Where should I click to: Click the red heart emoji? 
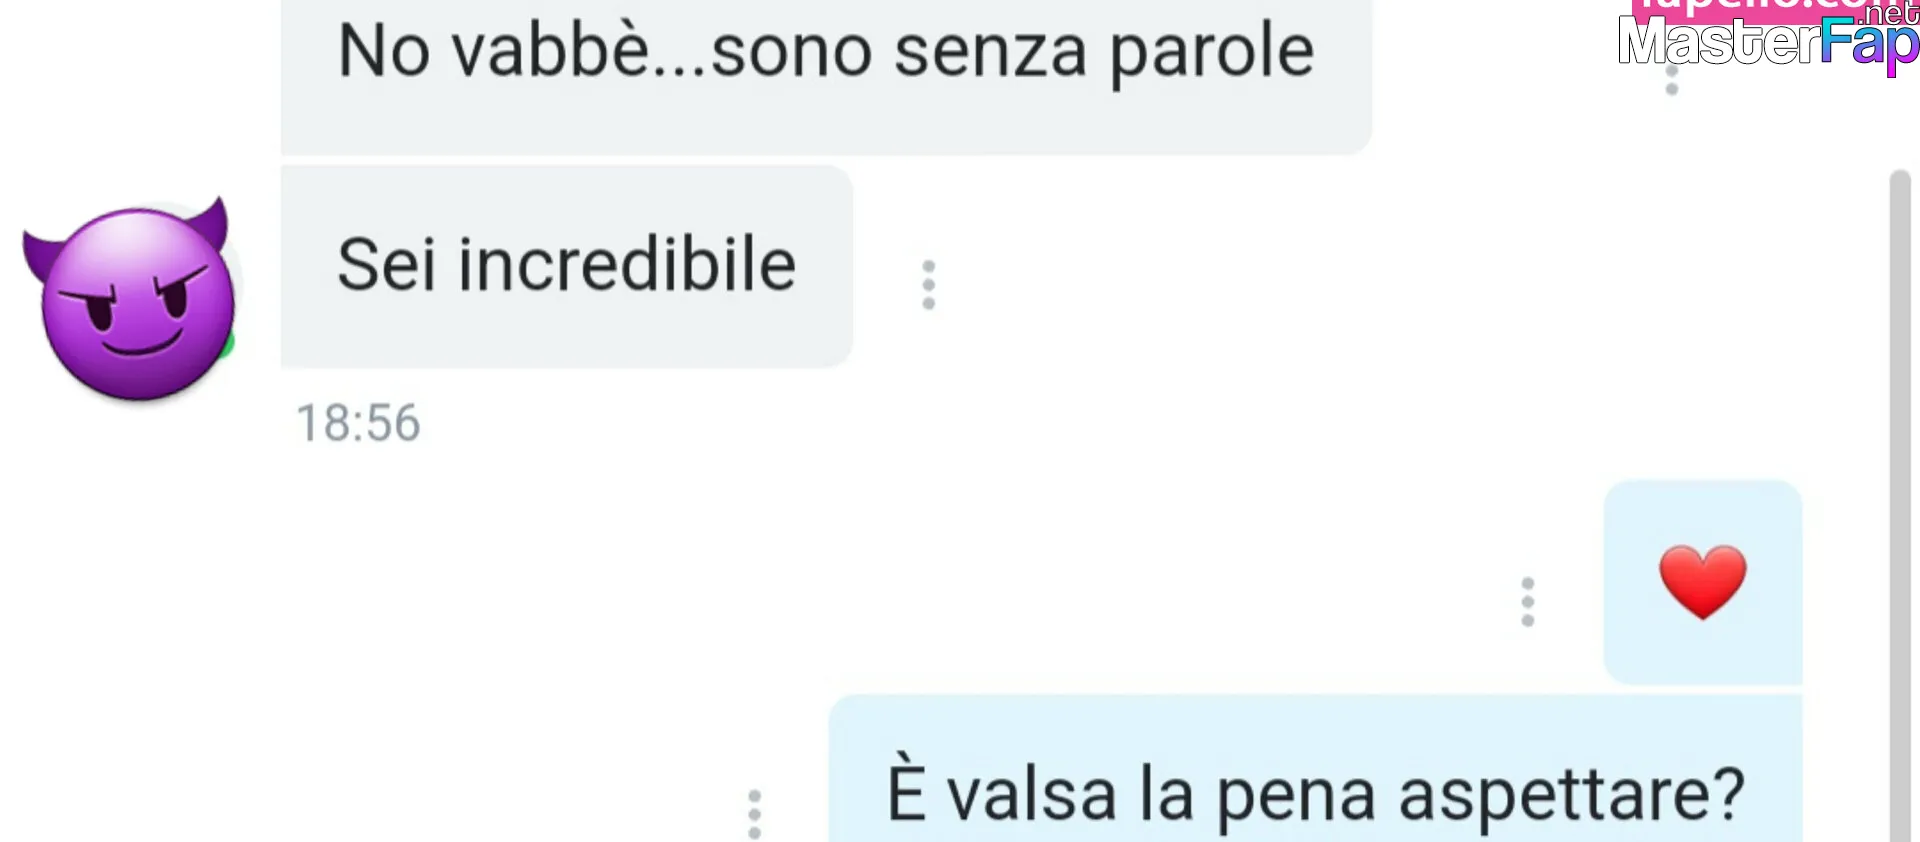pos(1703,582)
